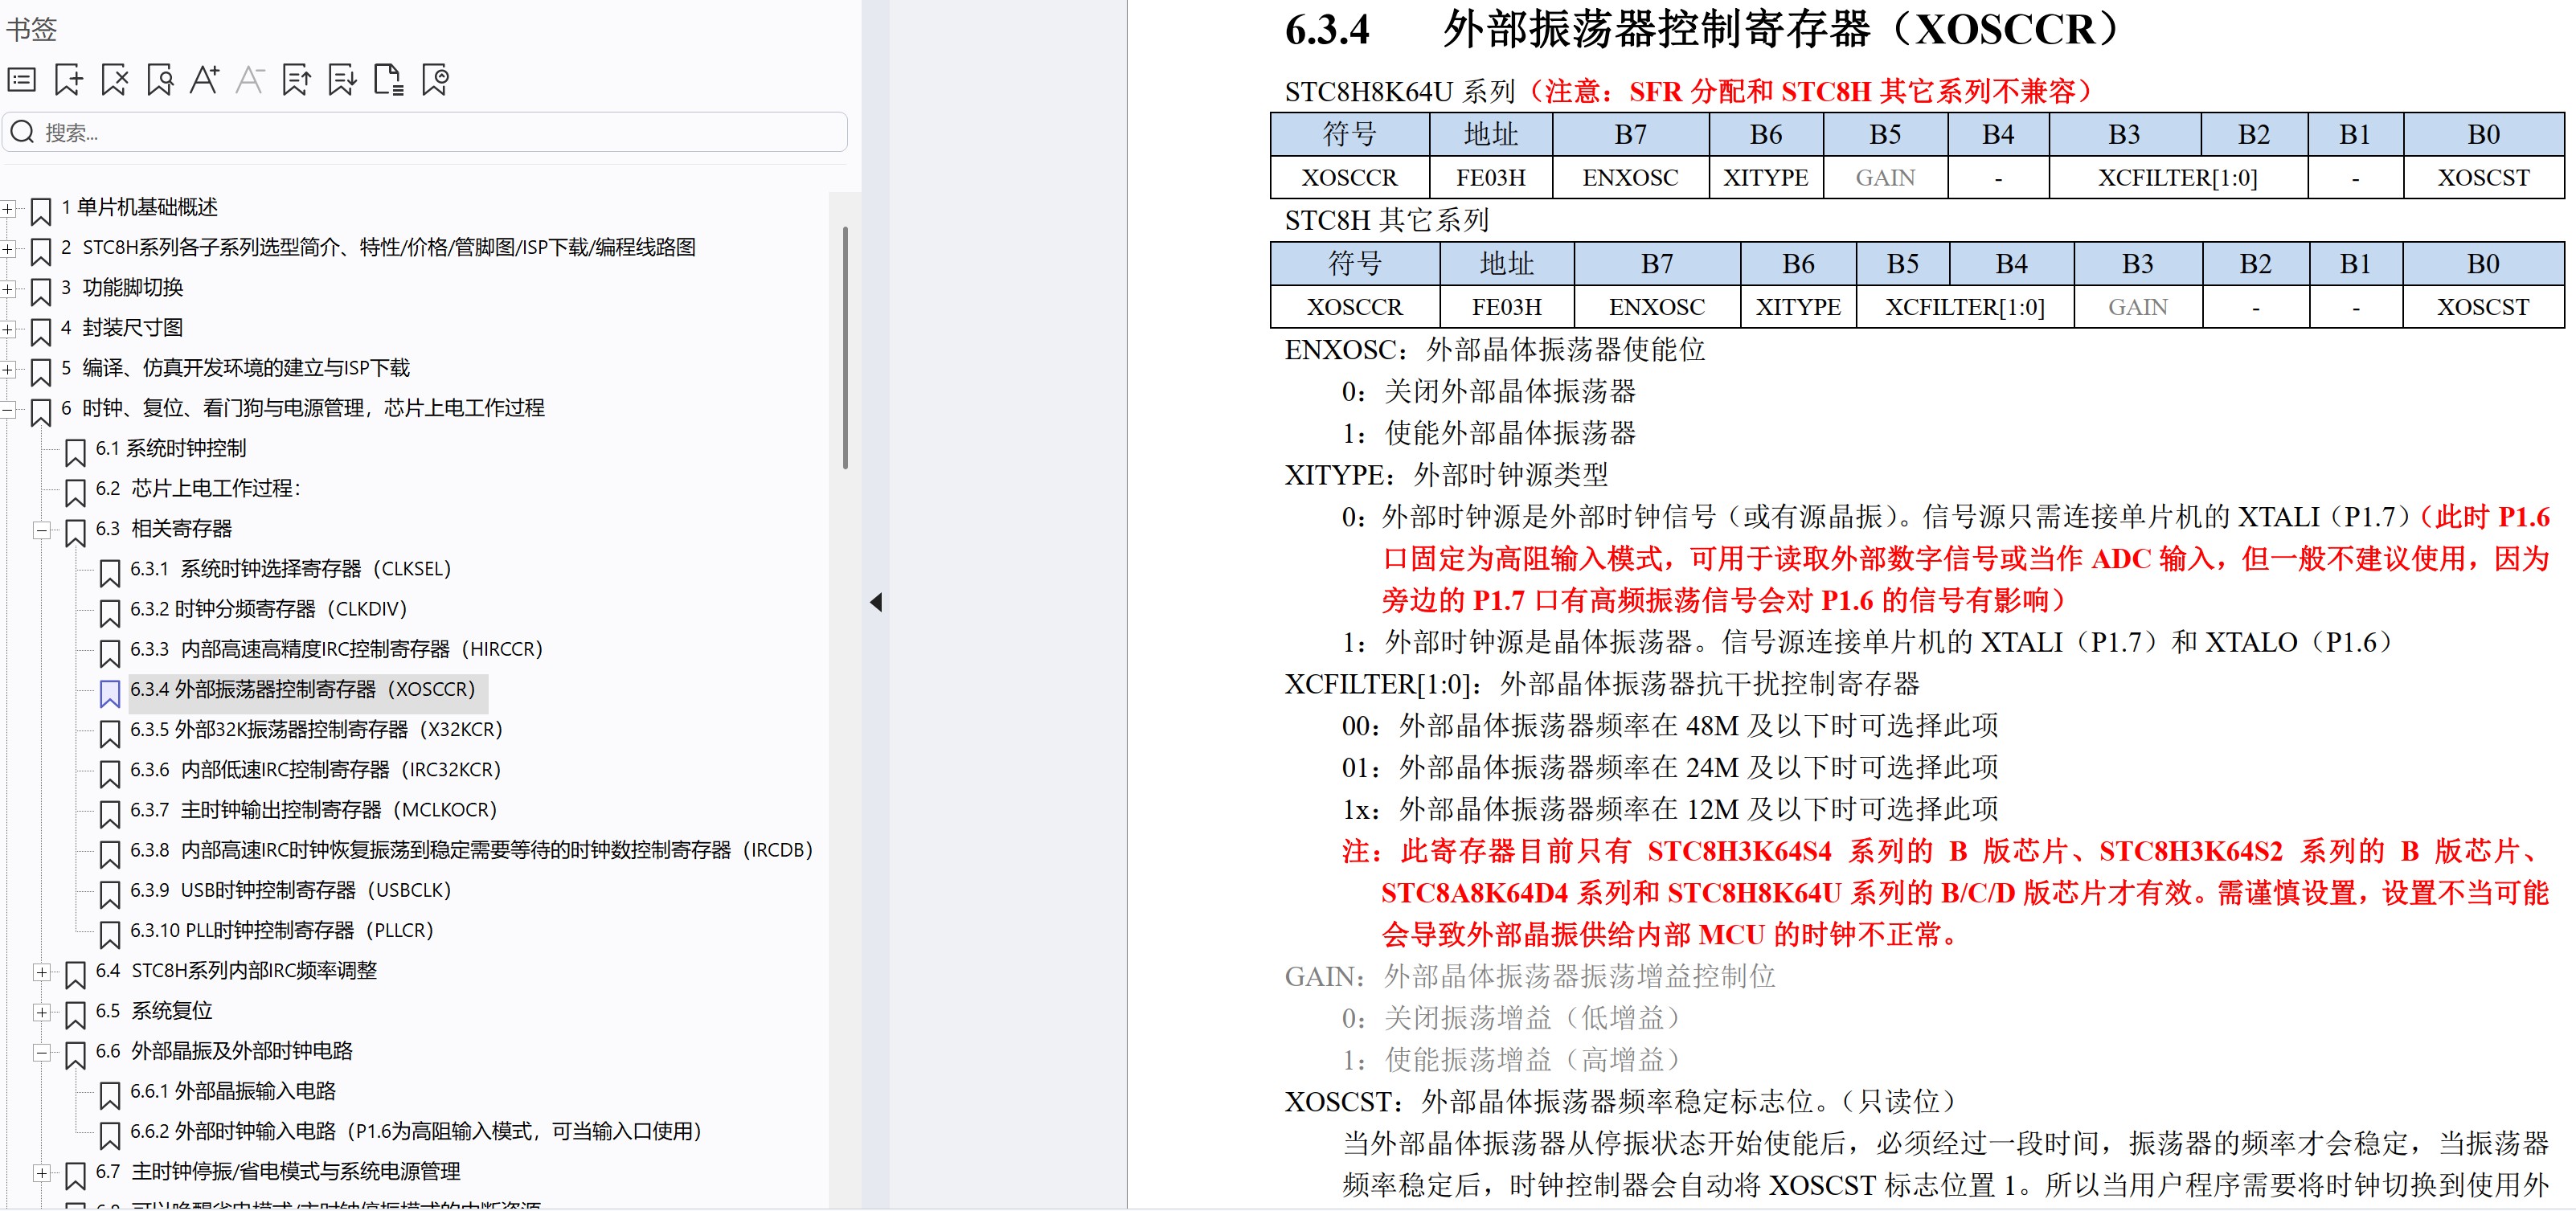Click the delete bookmark icon
Viewport: 2576px width, 1211px height.
coord(115,79)
